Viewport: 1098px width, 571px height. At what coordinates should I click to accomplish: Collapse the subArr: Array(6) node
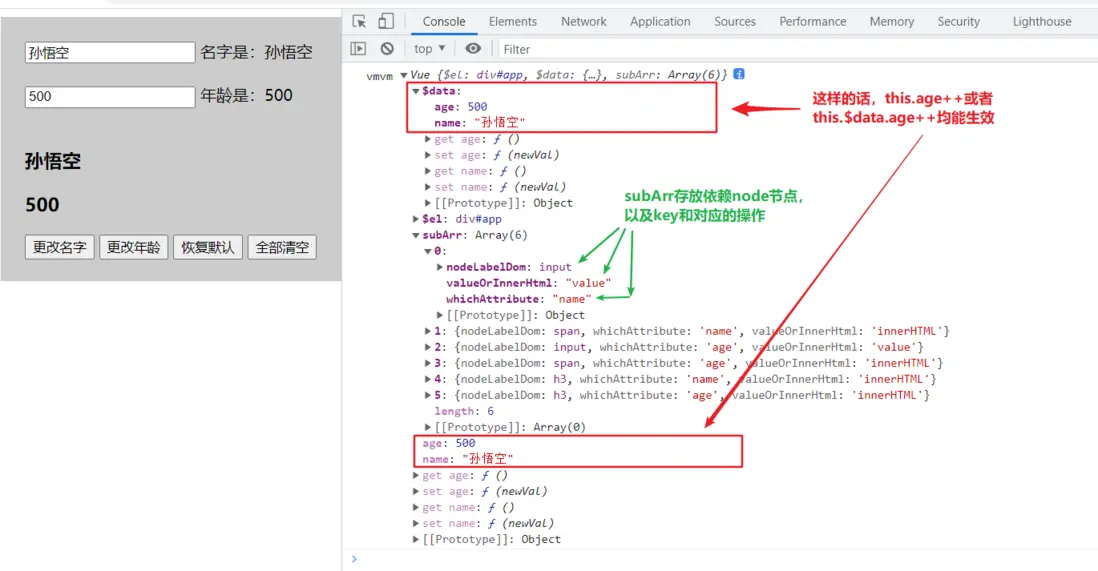click(416, 235)
